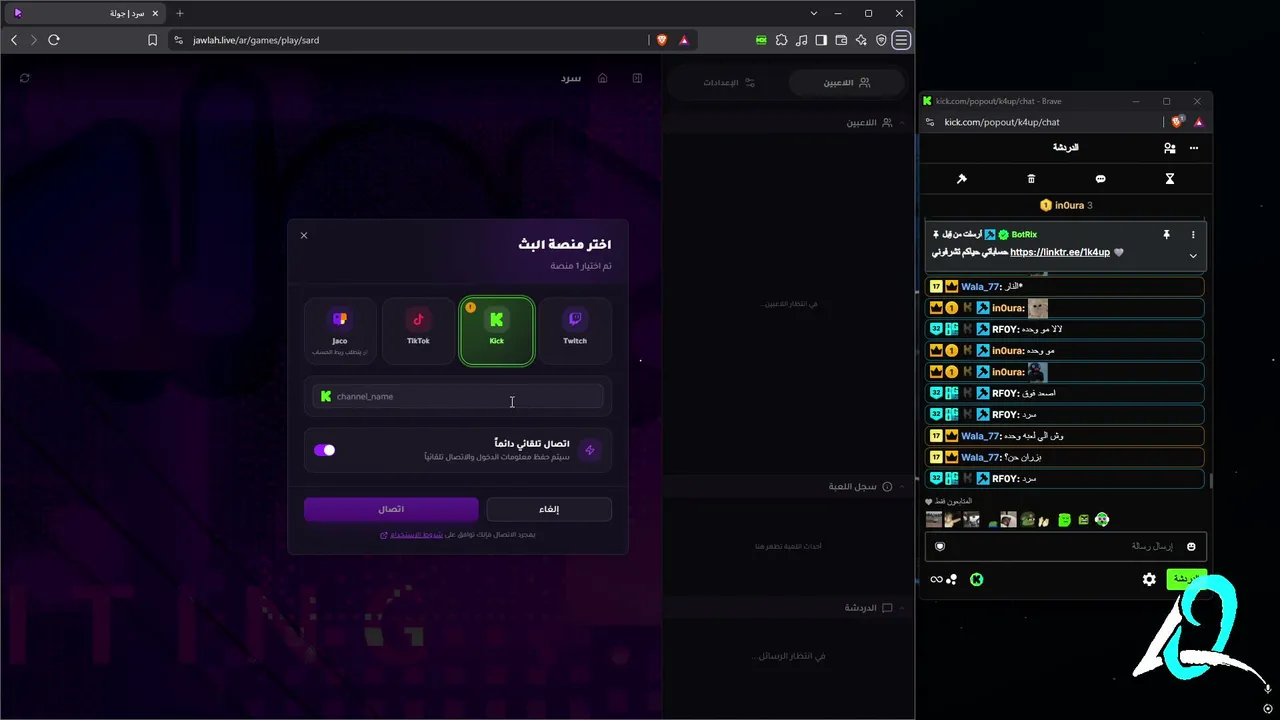Viewport: 1280px width, 720px height.
Task: Open a new browser tab
Action: coord(180,13)
